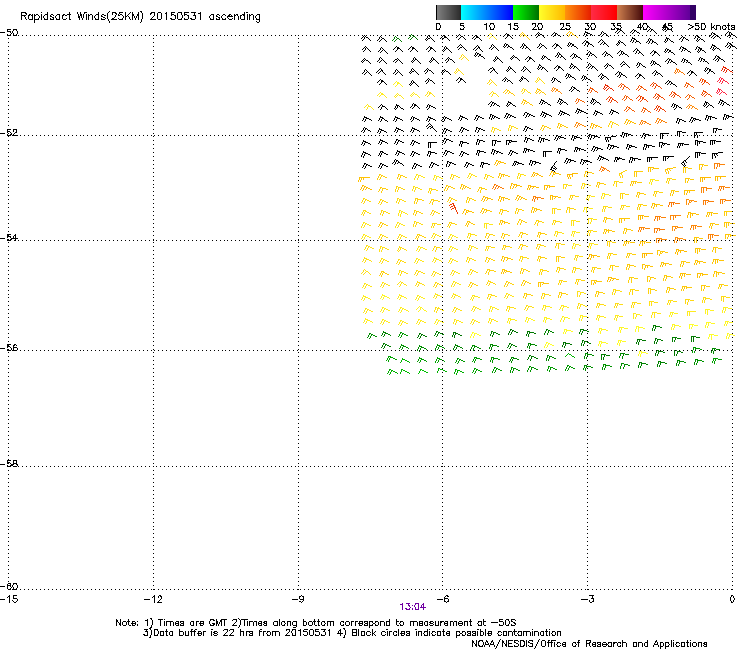Click the green 15-20 knots legend segment

coord(526,12)
